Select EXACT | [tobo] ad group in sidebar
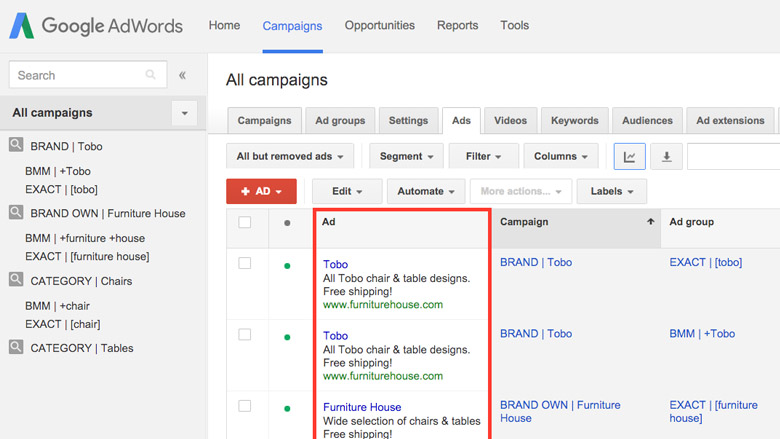 tap(61, 189)
